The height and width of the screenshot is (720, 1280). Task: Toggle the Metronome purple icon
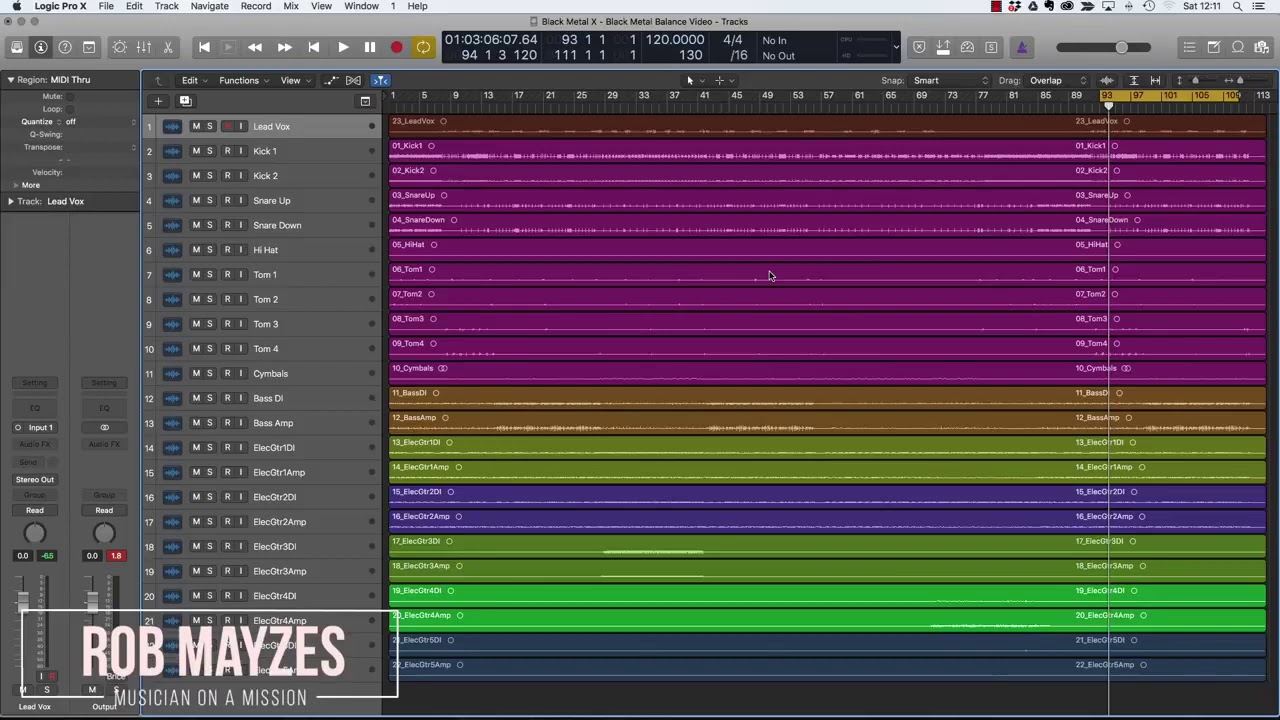point(1021,47)
